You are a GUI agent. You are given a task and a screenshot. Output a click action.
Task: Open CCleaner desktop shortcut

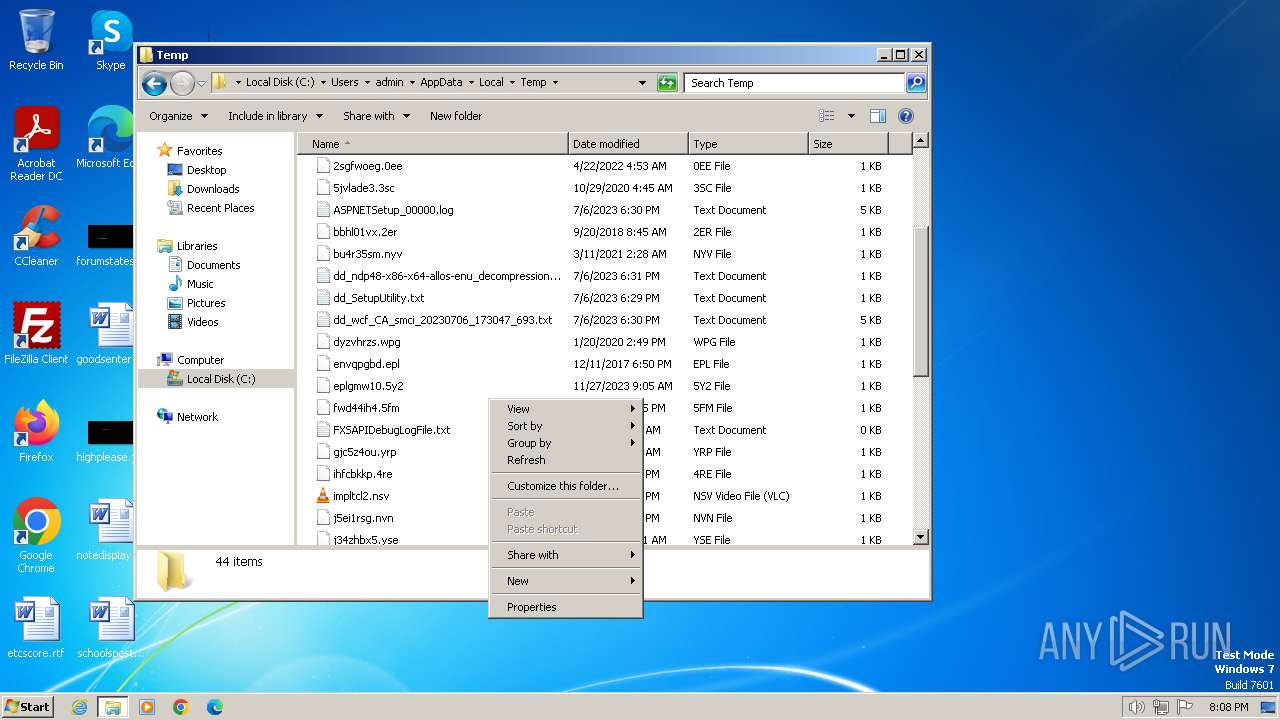pyautogui.click(x=36, y=237)
